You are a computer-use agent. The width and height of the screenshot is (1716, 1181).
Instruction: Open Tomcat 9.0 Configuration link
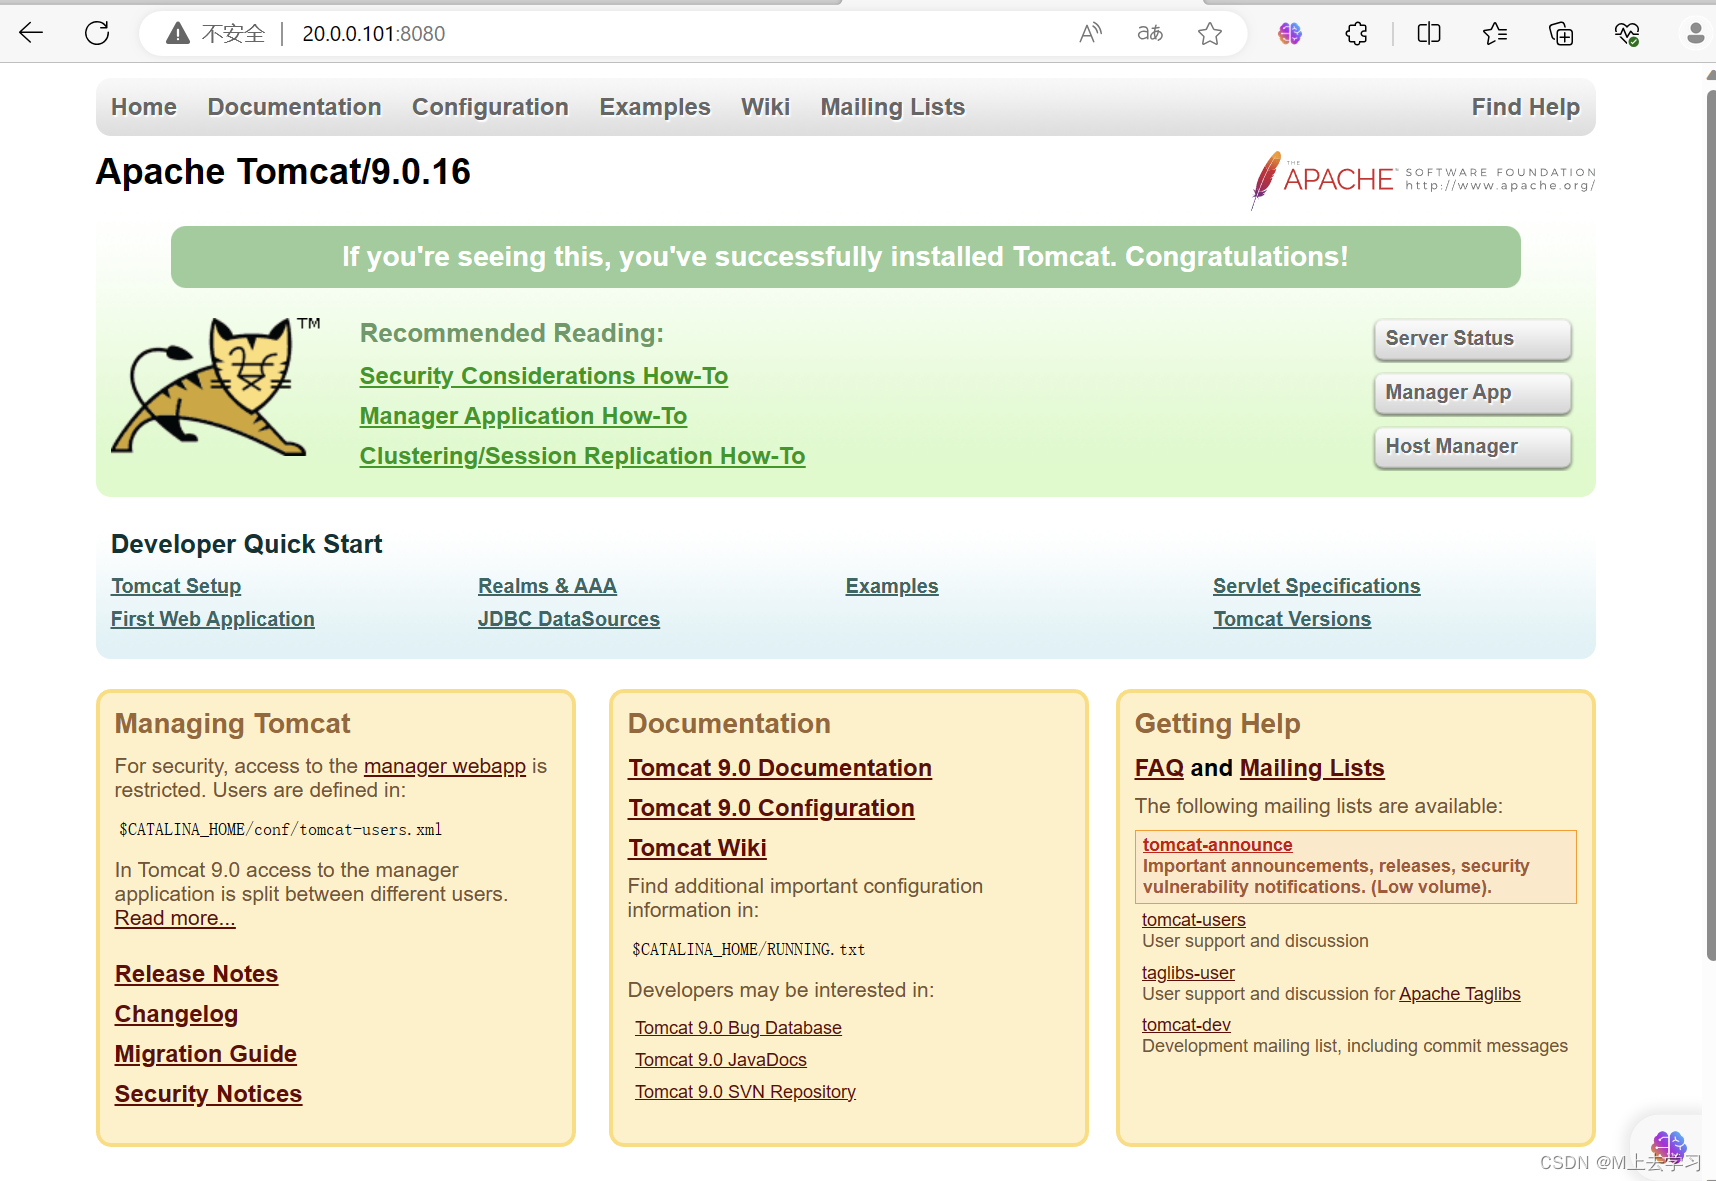pyautogui.click(x=771, y=808)
